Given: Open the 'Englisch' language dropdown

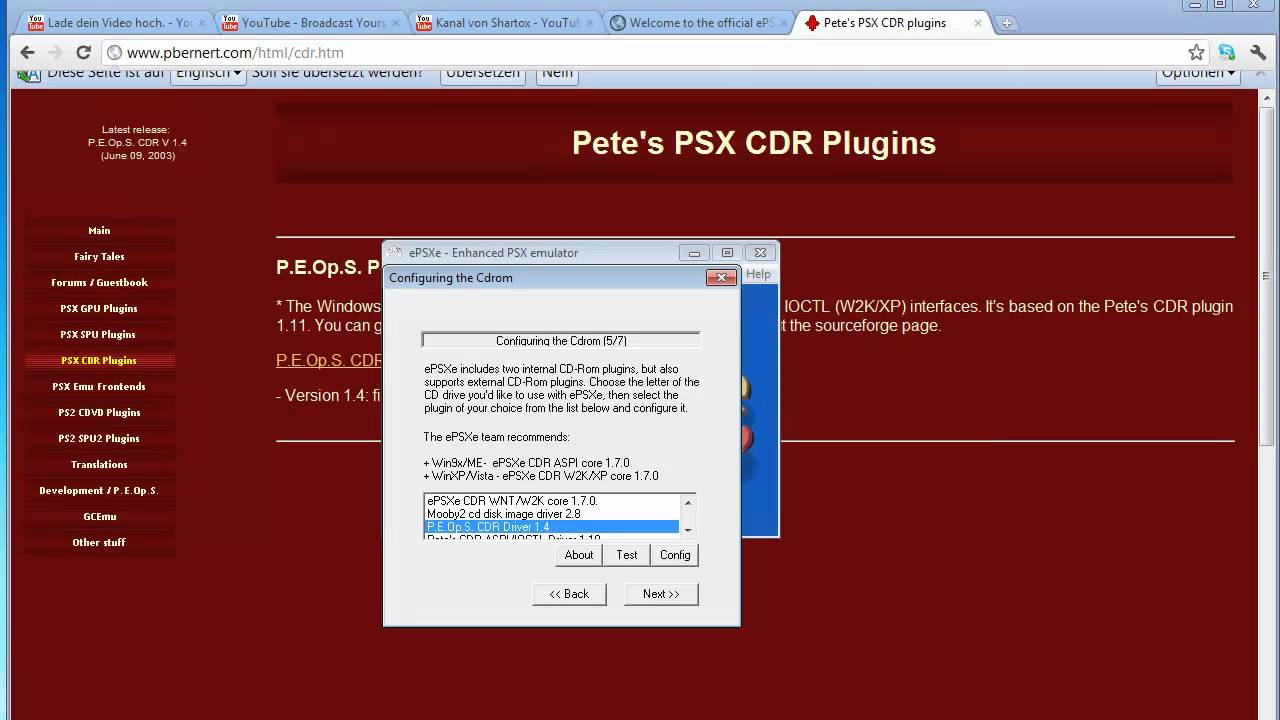Looking at the screenshot, I should coord(208,73).
